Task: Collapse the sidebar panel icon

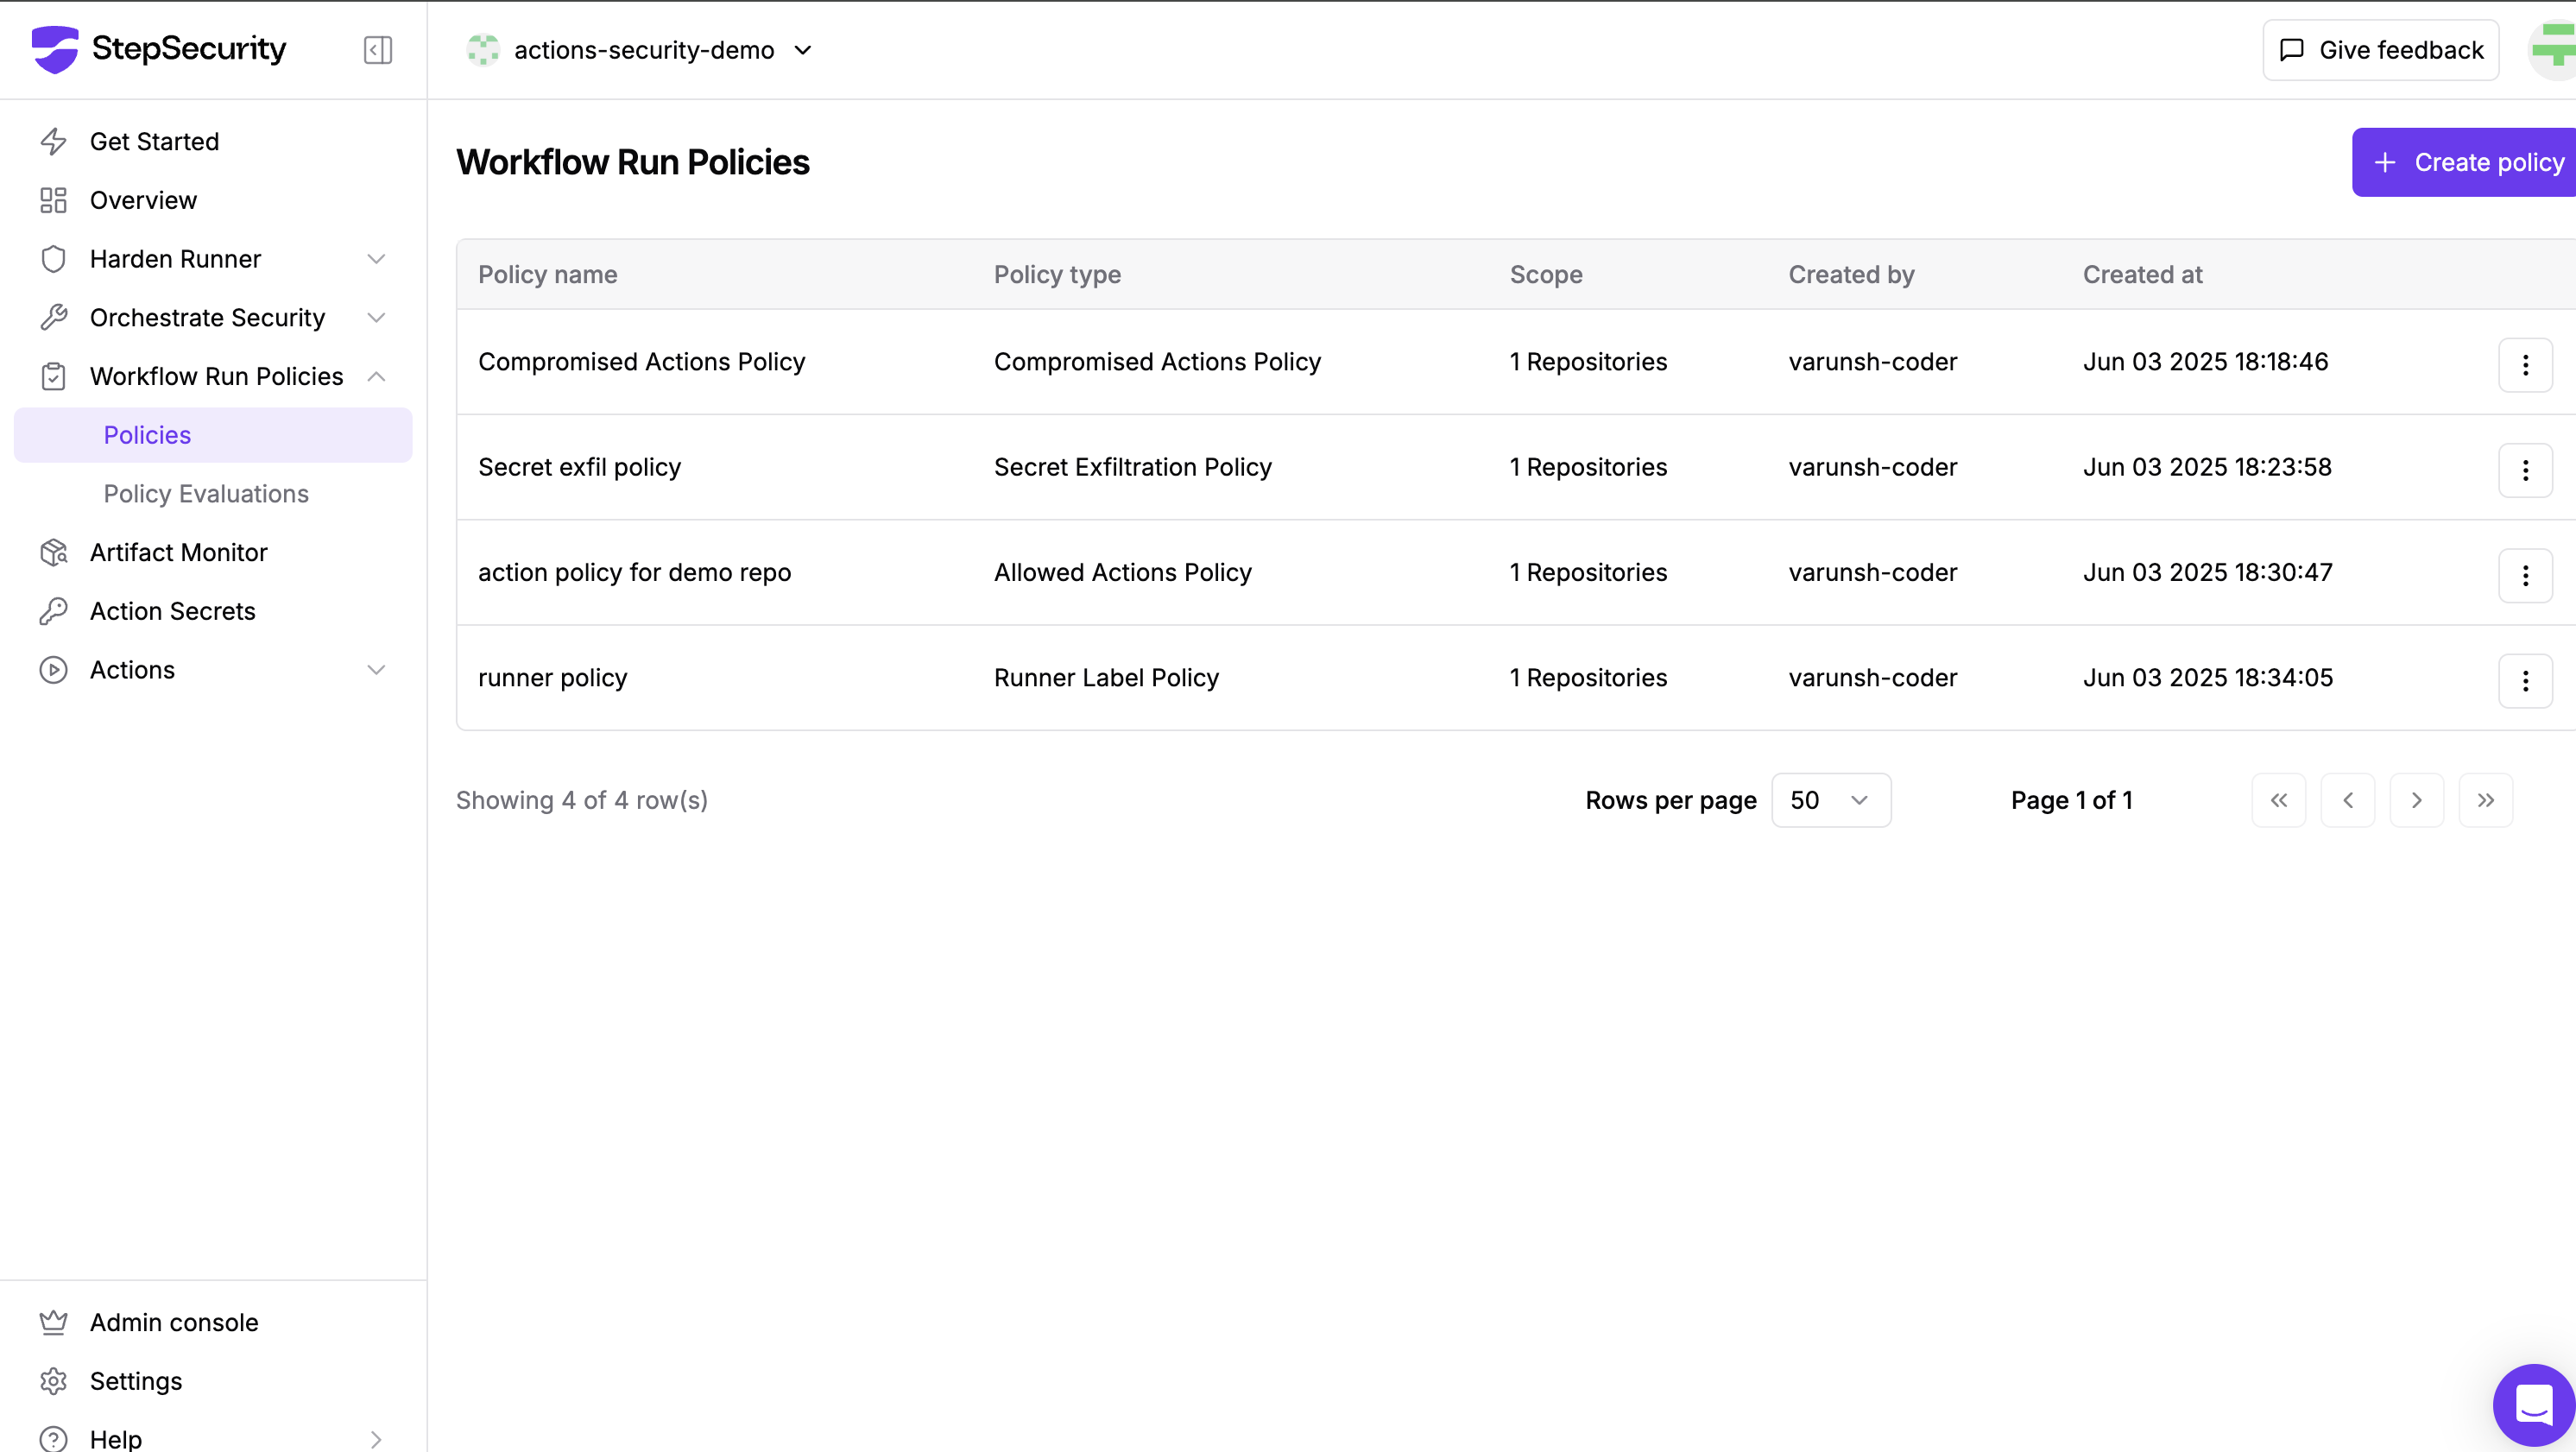Action: coord(377,50)
